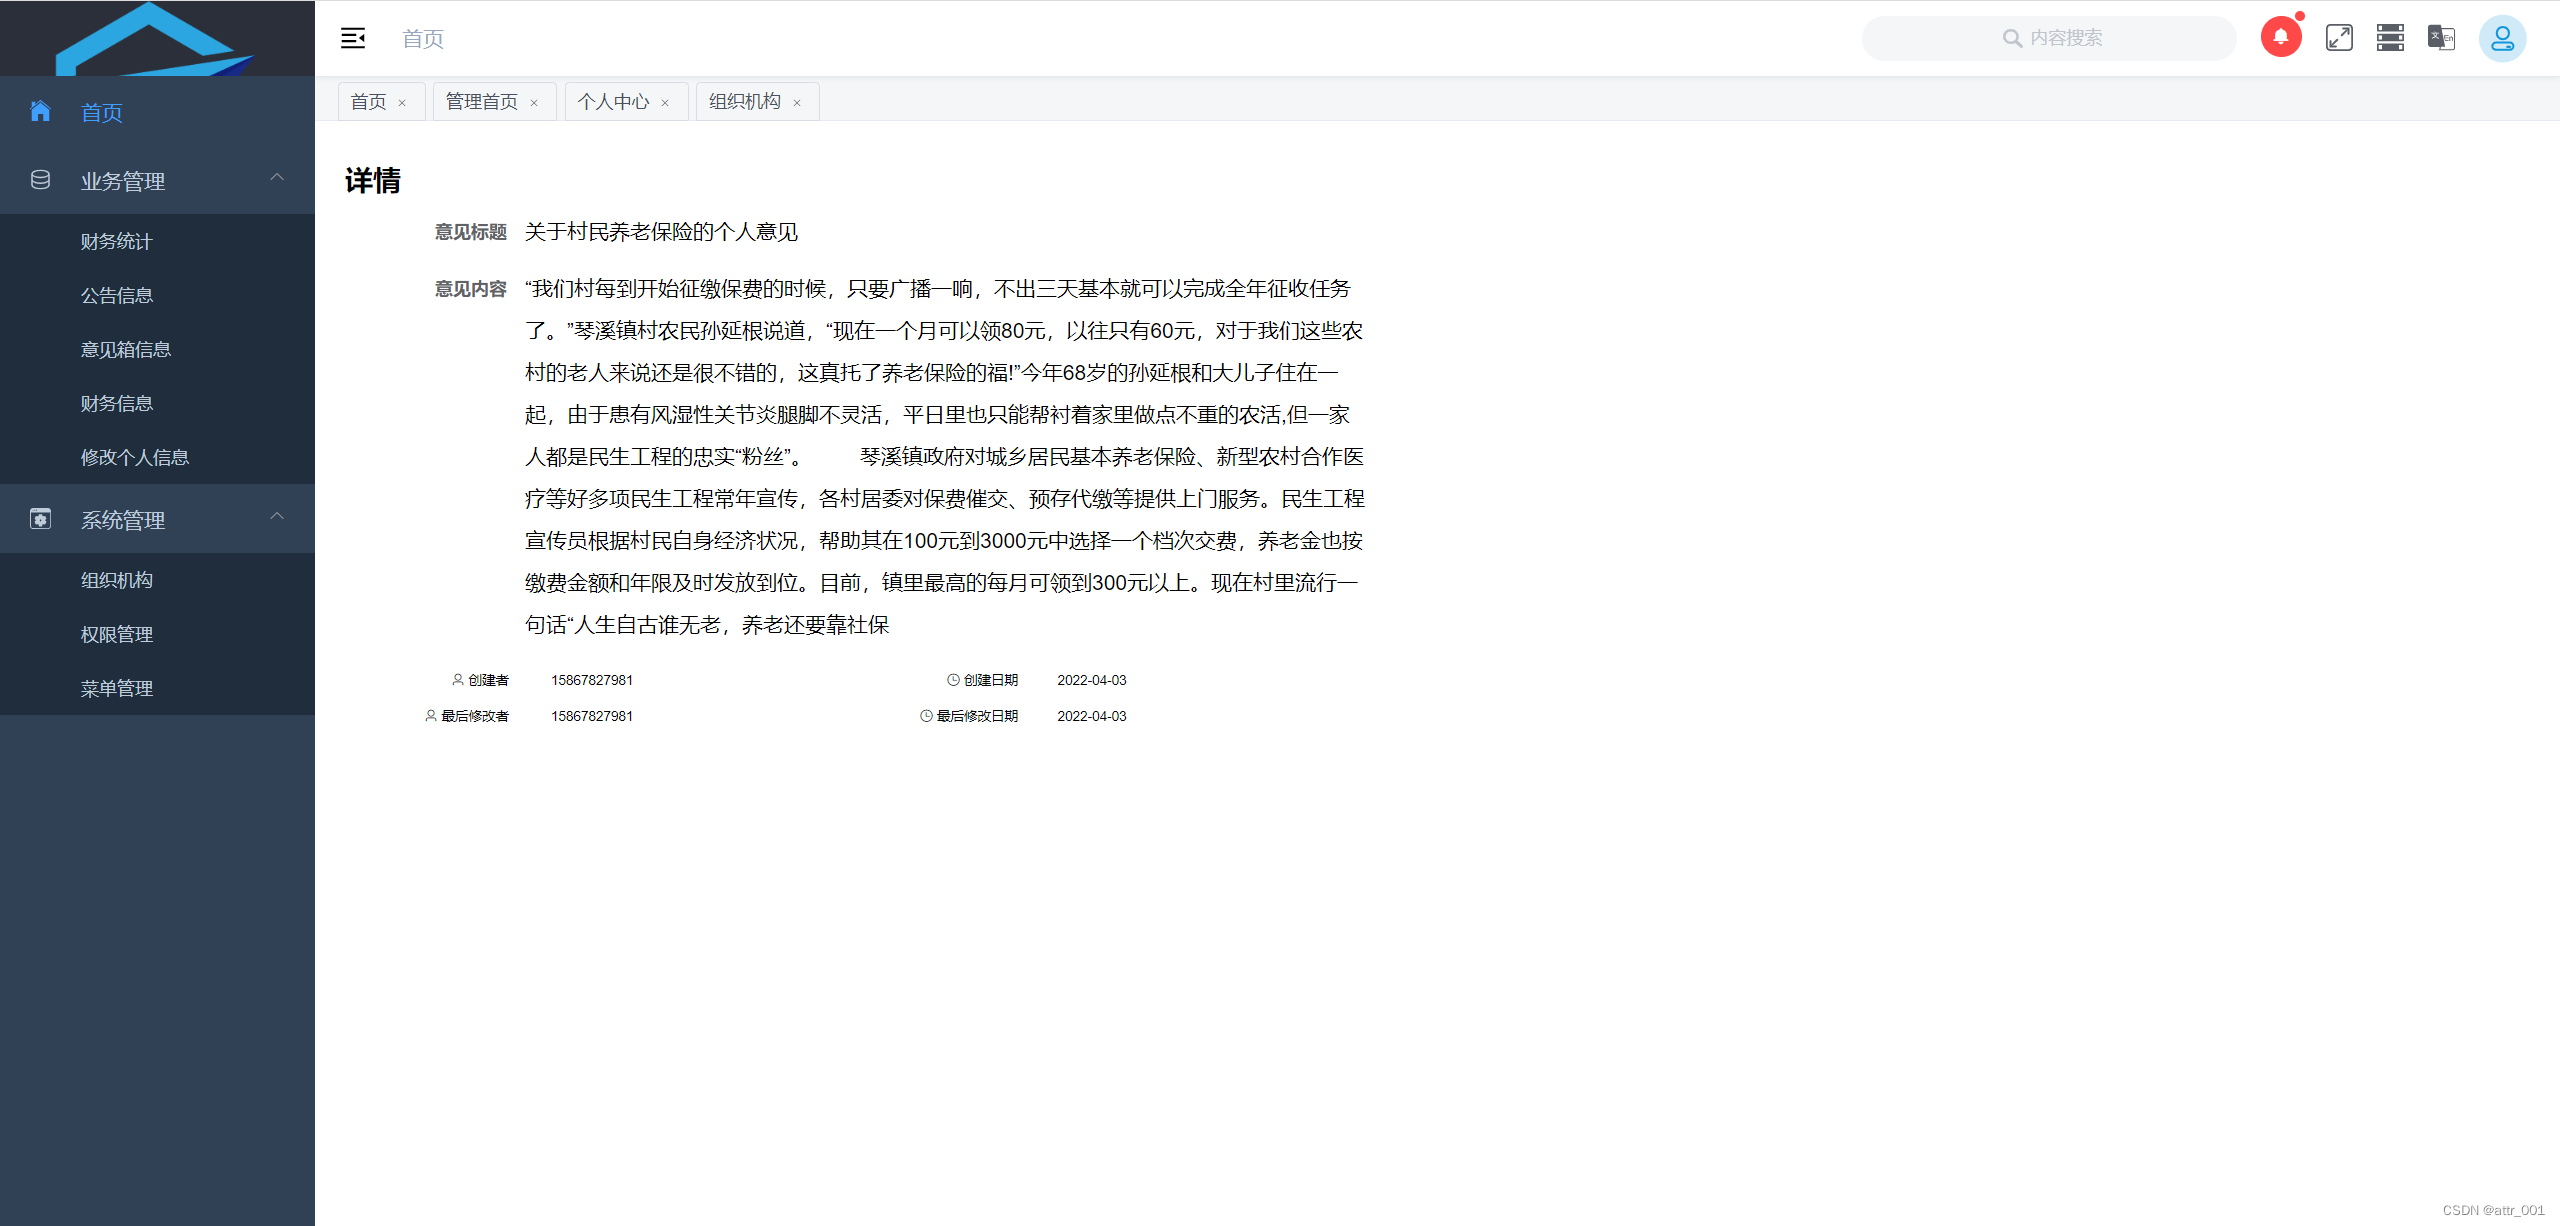
Task: Click the 内容搜索 search field
Action: point(2065,38)
